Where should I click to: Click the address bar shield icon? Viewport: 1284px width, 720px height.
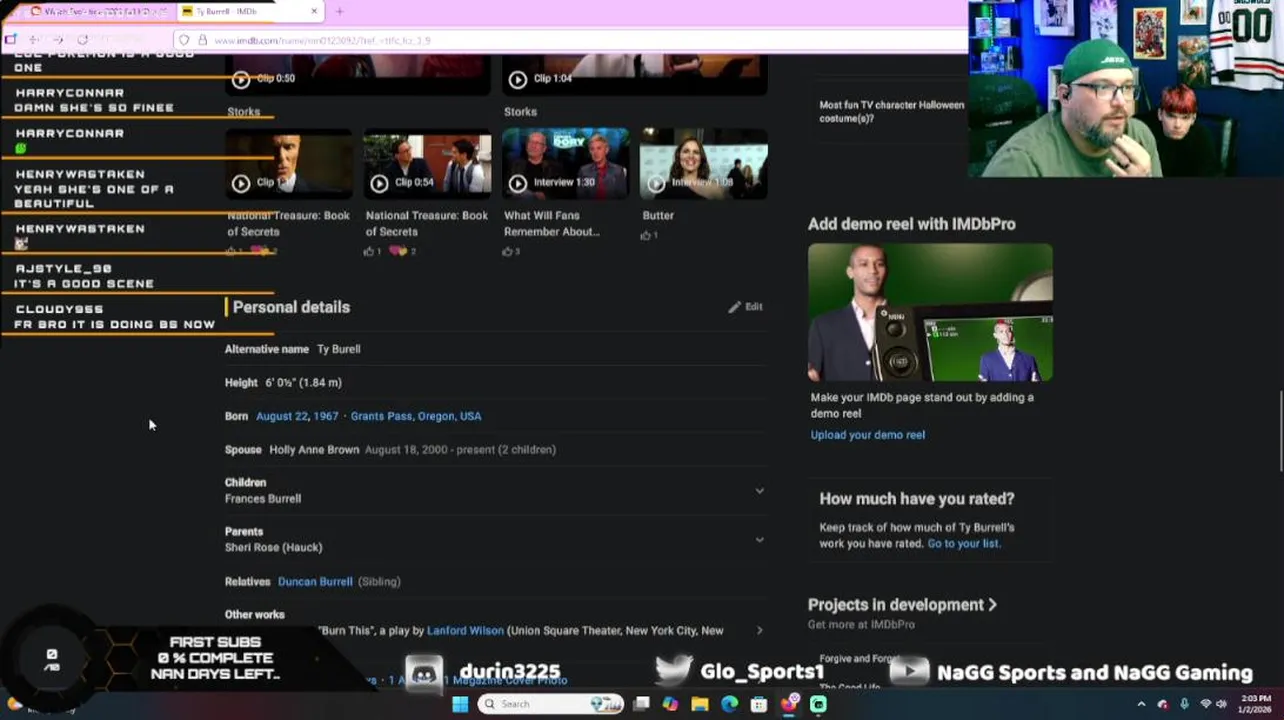(184, 40)
